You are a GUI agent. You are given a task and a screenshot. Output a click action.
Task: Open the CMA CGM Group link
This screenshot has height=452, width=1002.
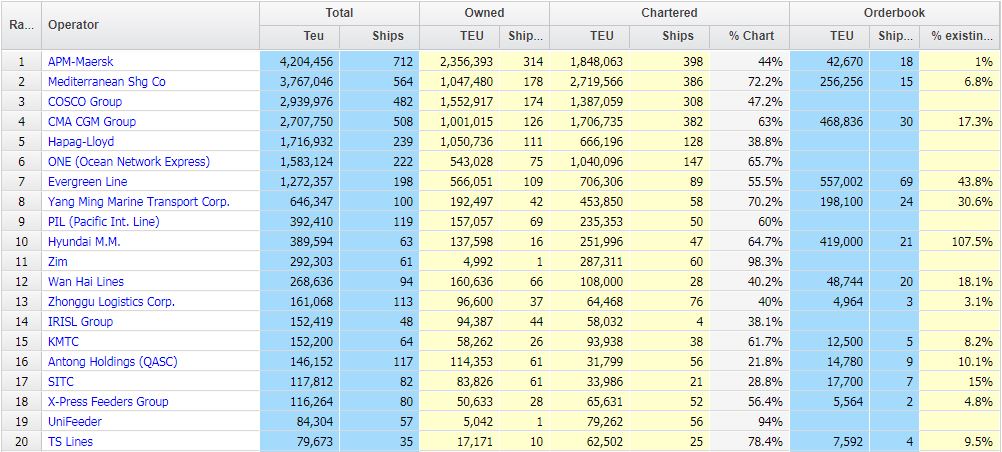pyautogui.click(x=92, y=121)
